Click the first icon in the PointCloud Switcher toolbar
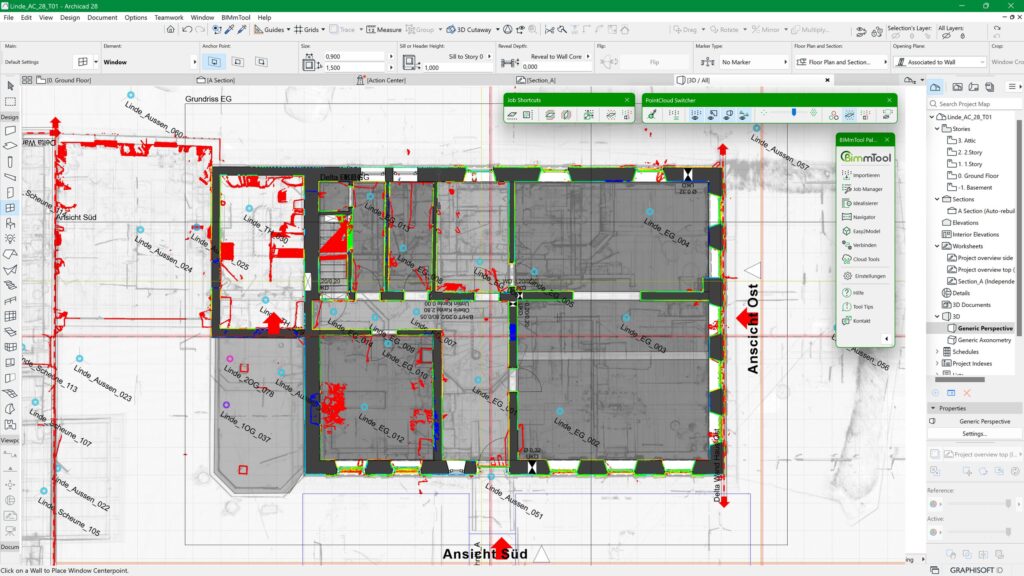The height and width of the screenshot is (576, 1024). (x=653, y=113)
